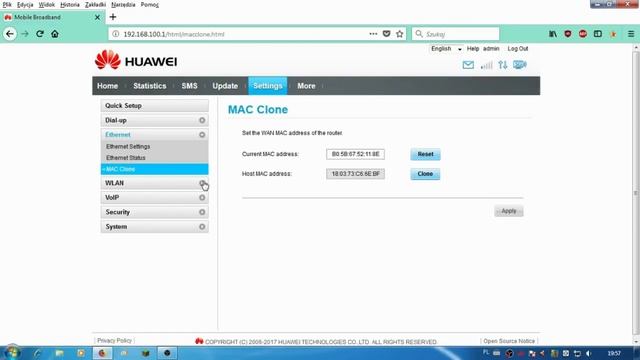Open the Widok menu
Image resolution: width=640 pixels, height=360 pixels.
[47, 4]
